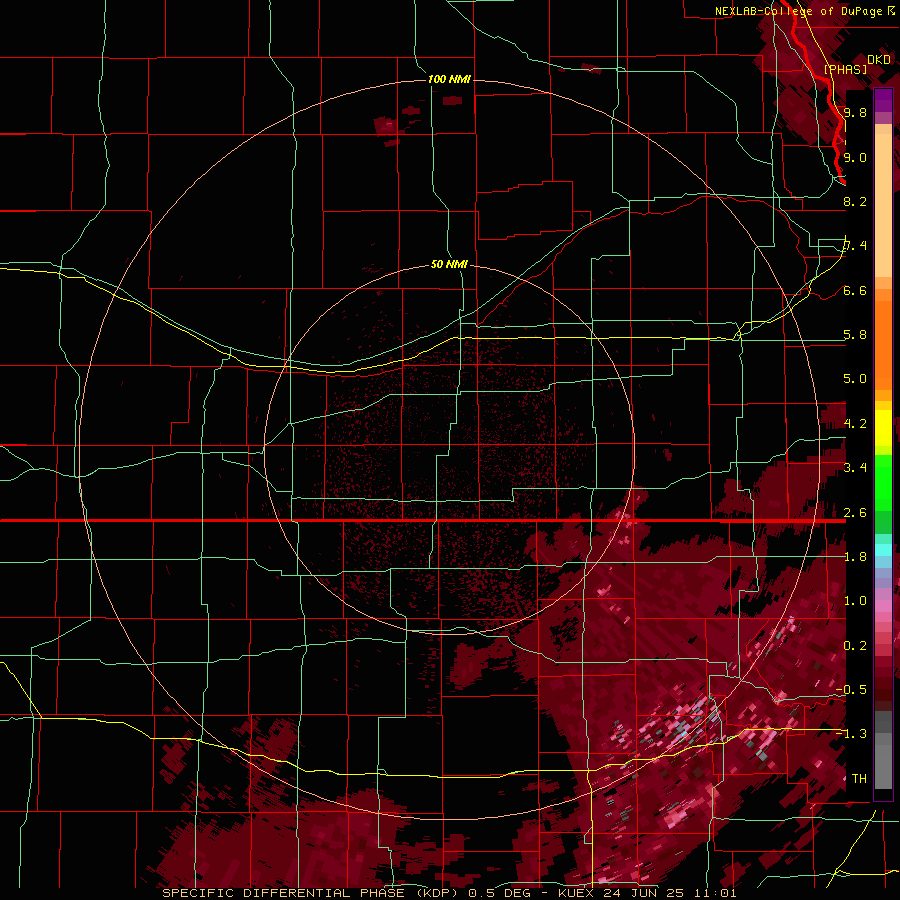Click the 0.2 scale value
Viewport: 900px width, 900px height.
855,646
